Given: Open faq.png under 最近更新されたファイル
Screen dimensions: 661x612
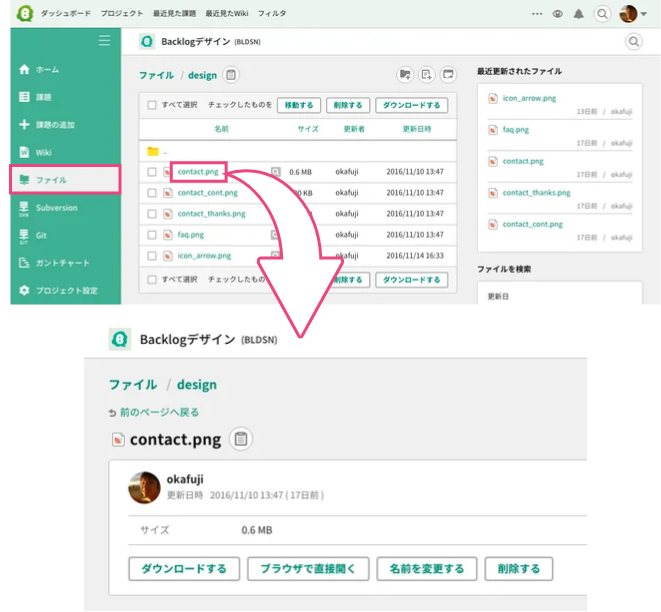Looking at the screenshot, I should tap(516, 130).
